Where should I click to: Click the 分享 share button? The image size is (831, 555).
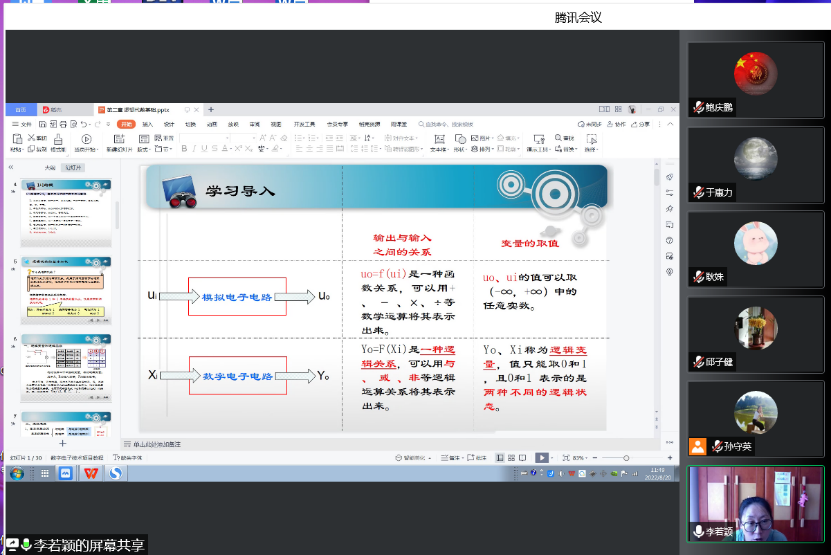click(x=641, y=125)
